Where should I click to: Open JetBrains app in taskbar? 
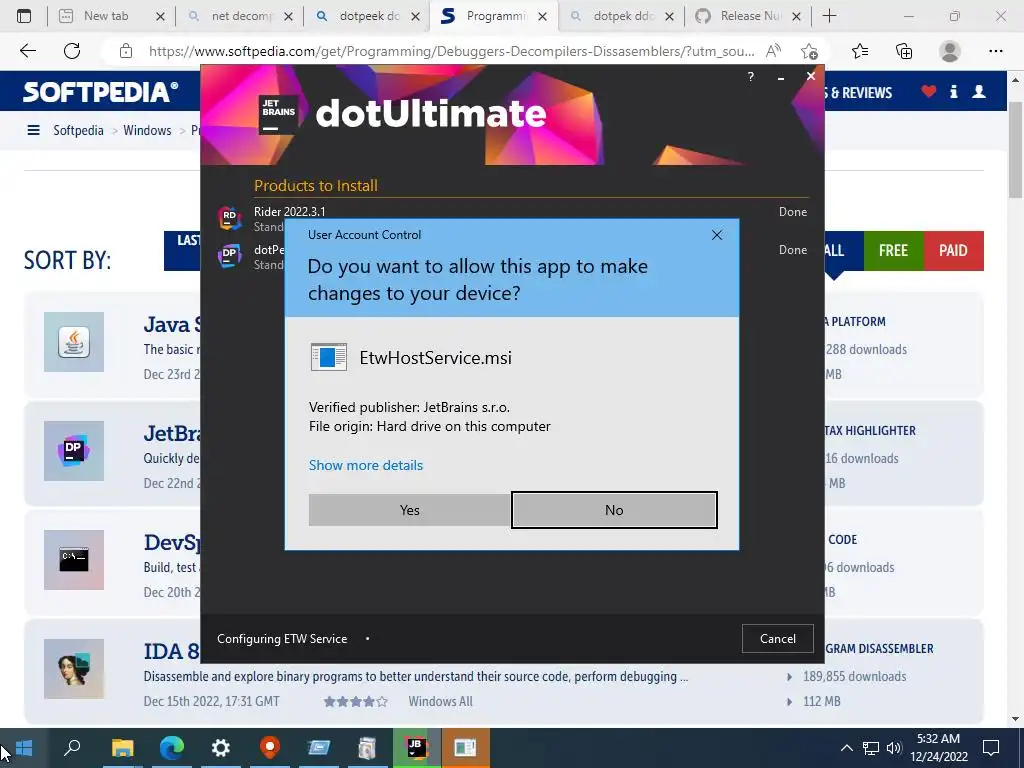click(x=416, y=748)
